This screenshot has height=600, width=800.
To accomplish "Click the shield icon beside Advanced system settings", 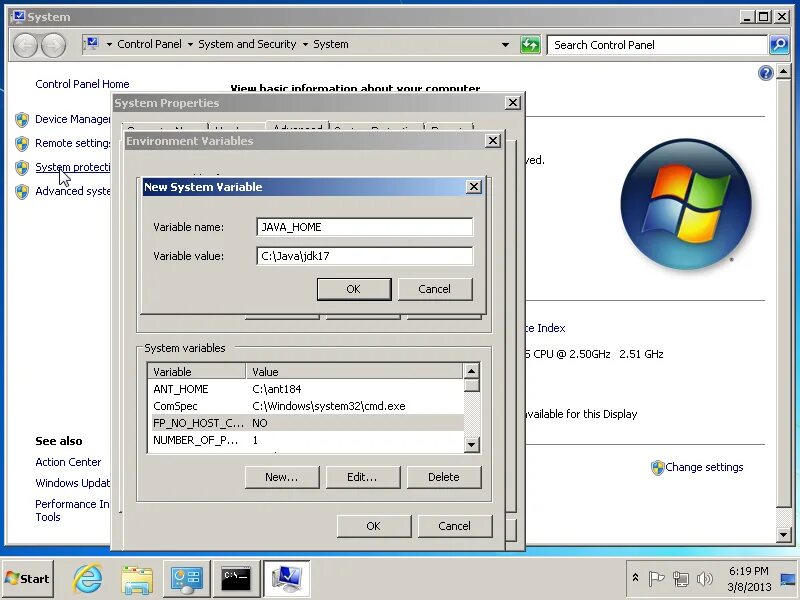I will 22,192.
